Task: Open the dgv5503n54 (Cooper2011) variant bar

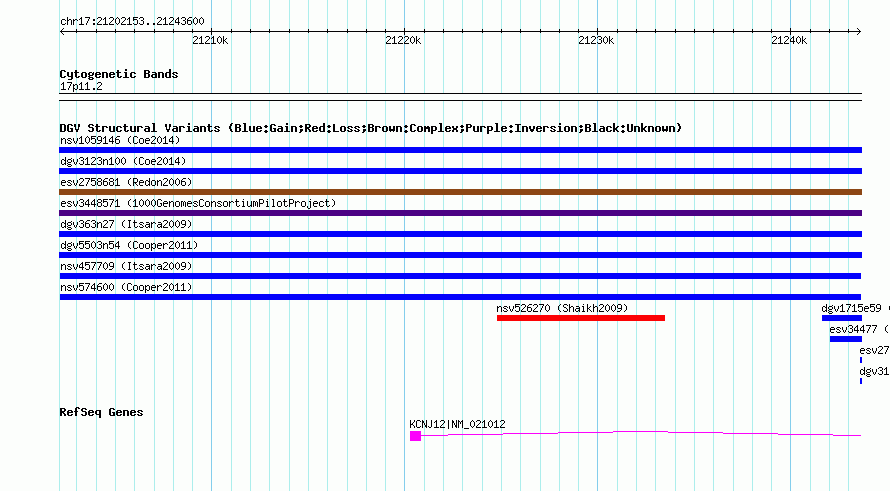Action: [x=460, y=255]
